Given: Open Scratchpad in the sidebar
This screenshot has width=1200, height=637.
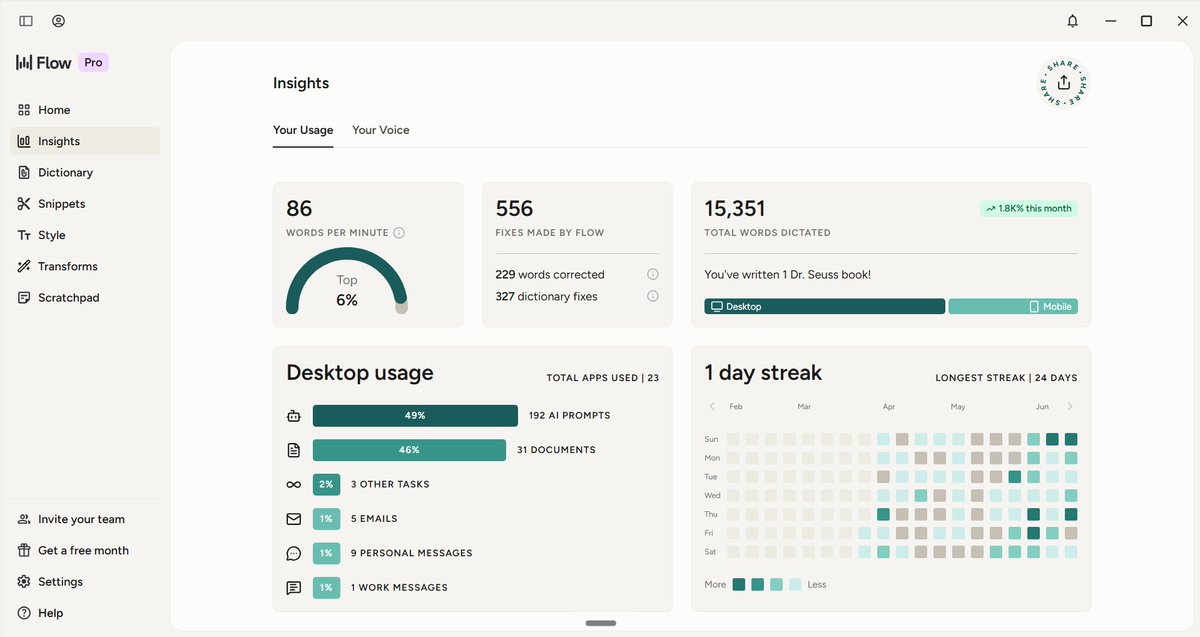Looking at the screenshot, I should 85,297.
